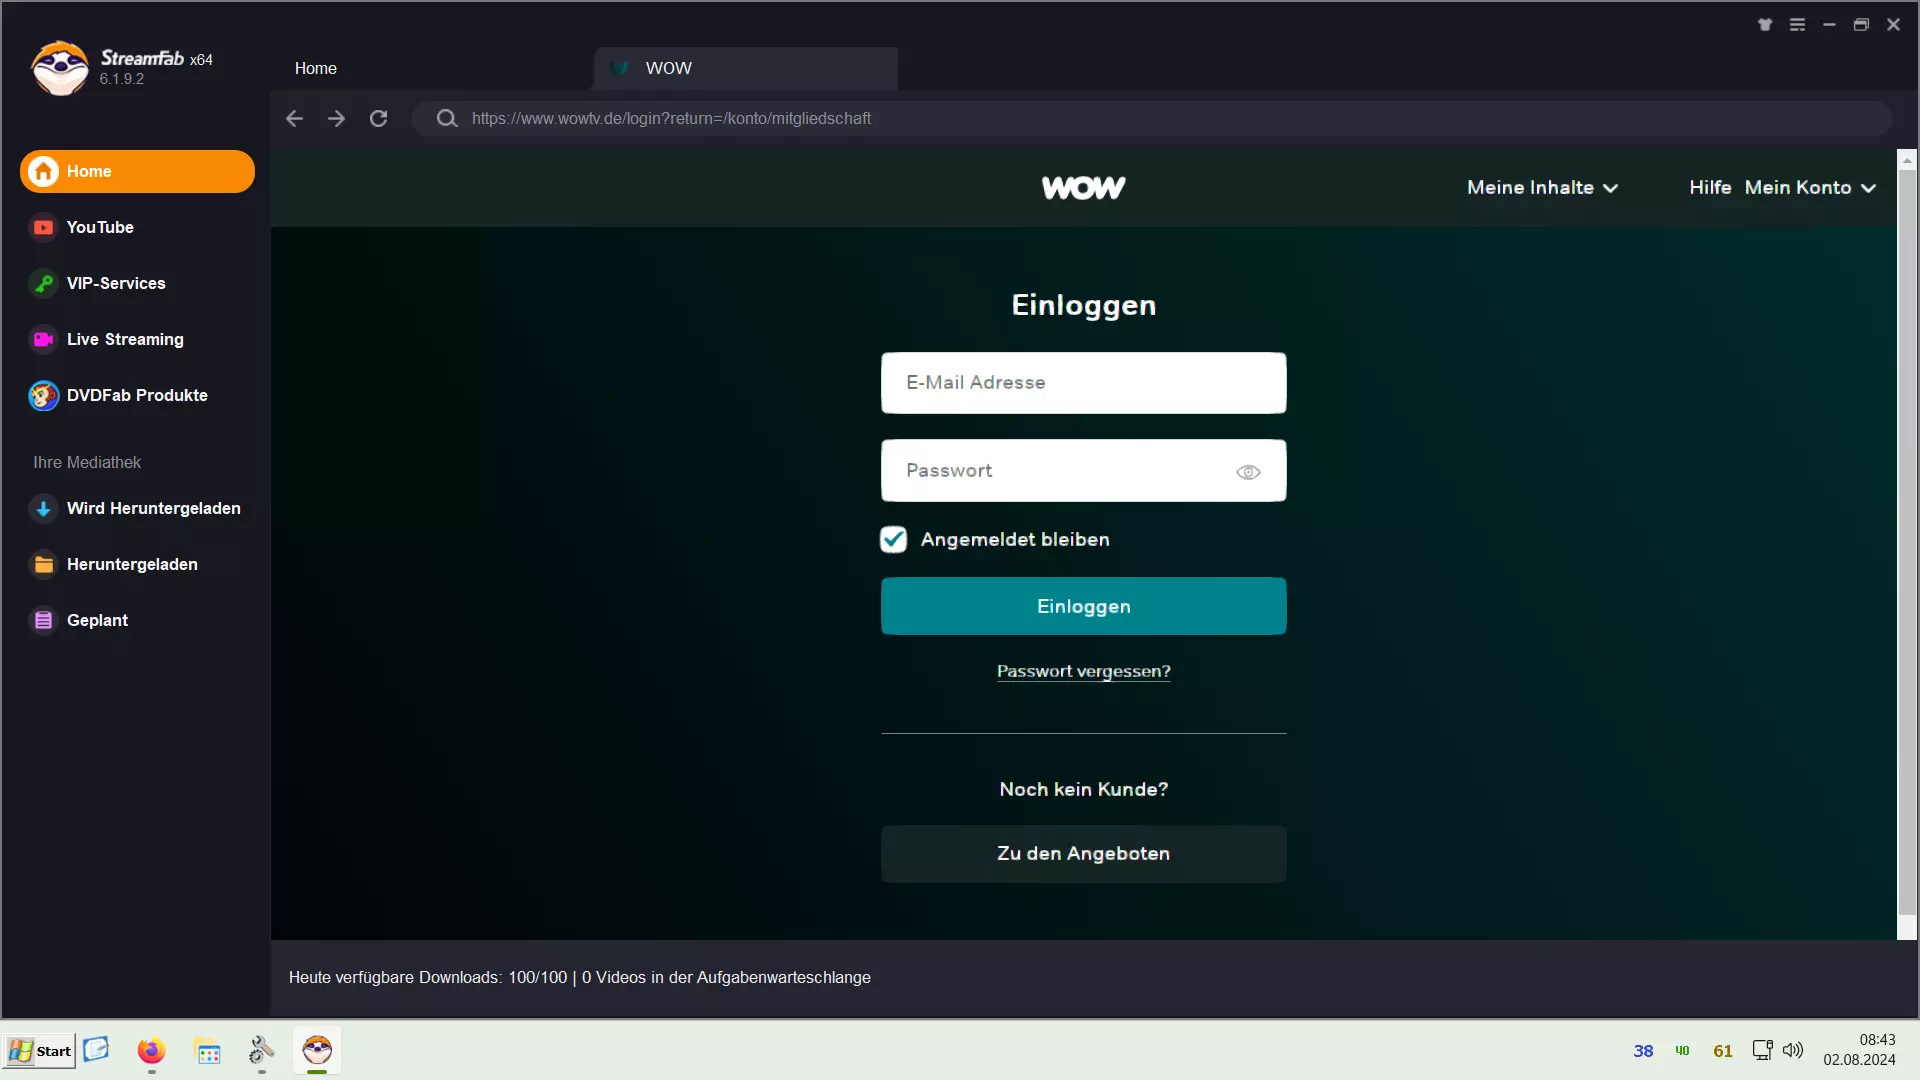Click the Passwort field
Image resolution: width=1920 pixels, height=1080 pixels.
[1083, 471]
